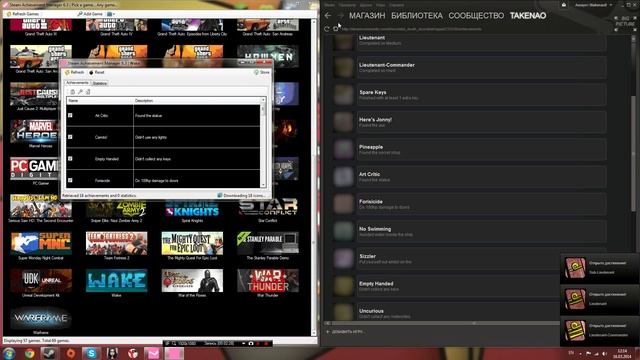Click Steam's forward navigation arrow
The width and height of the screenshot is (640, 360).
[x=340, y=16]
